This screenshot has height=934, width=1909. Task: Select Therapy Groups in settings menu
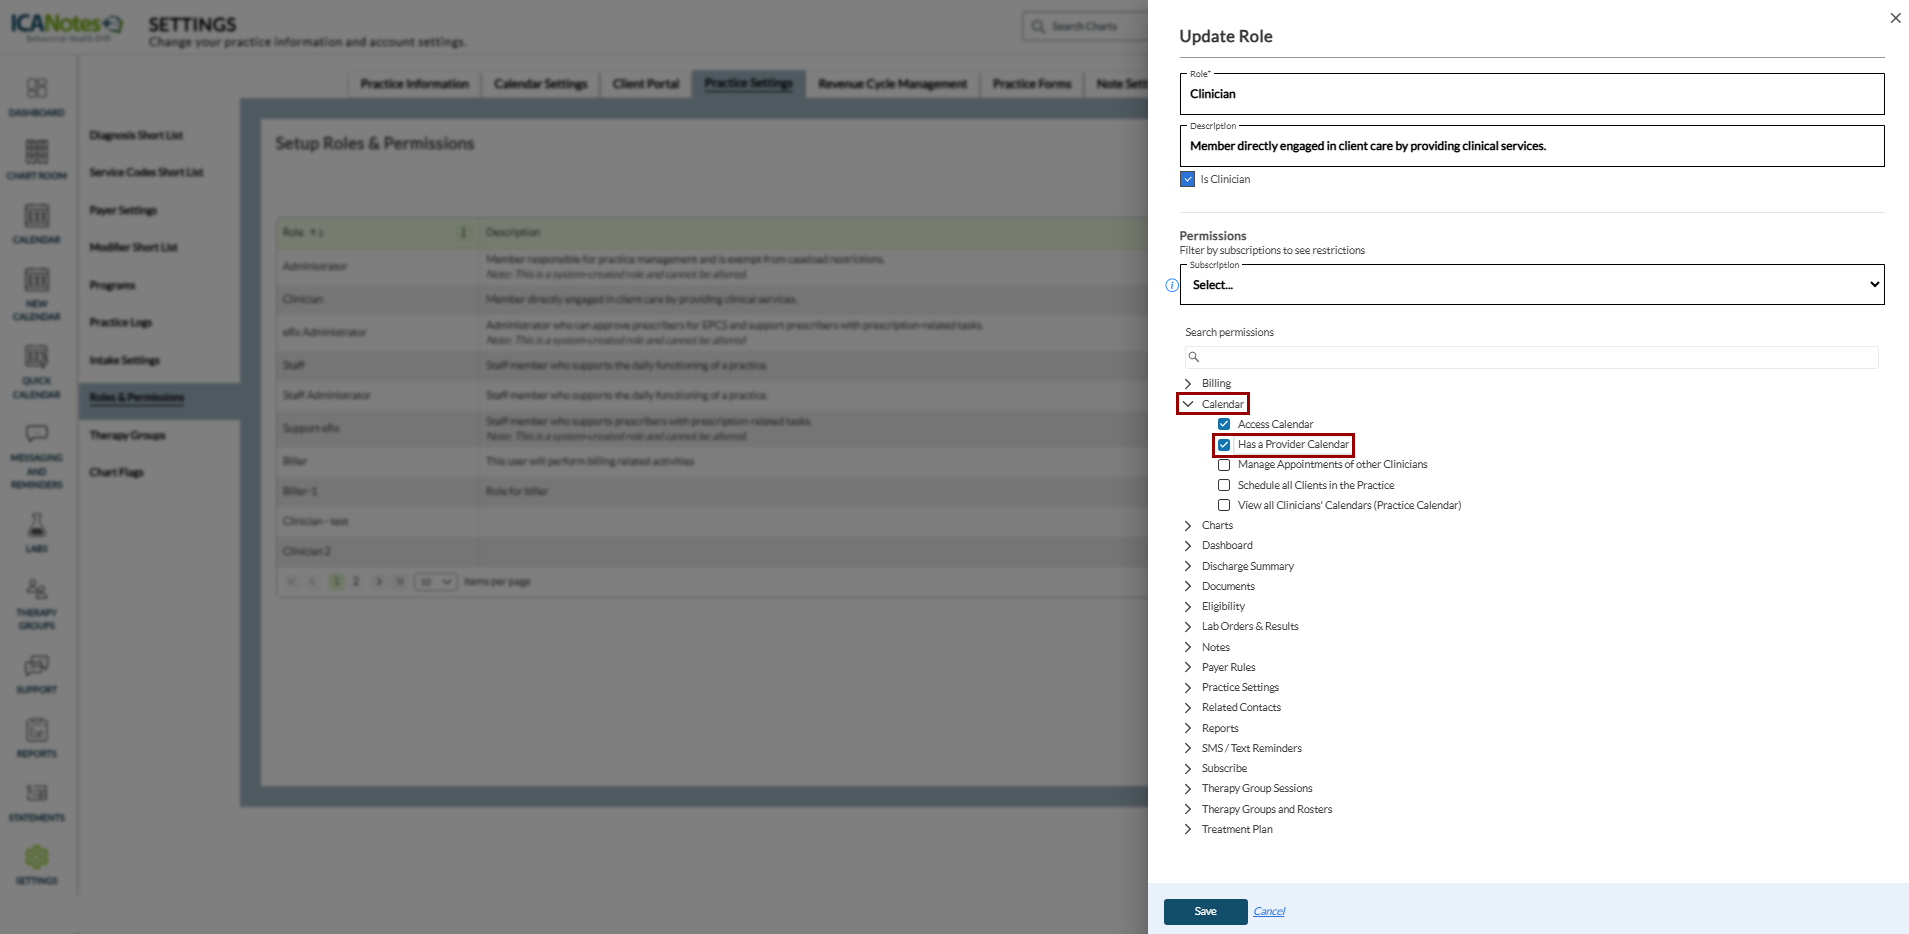click(128, 435)
